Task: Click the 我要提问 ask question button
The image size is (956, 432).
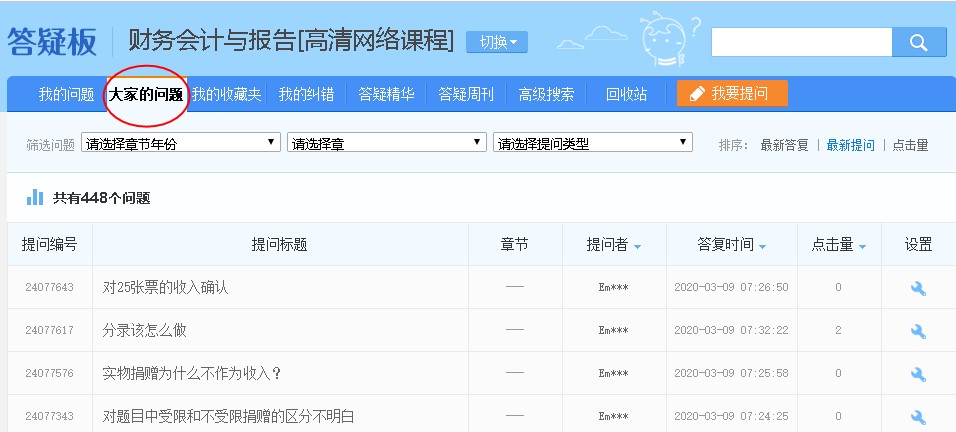Action: coord(732,94)
